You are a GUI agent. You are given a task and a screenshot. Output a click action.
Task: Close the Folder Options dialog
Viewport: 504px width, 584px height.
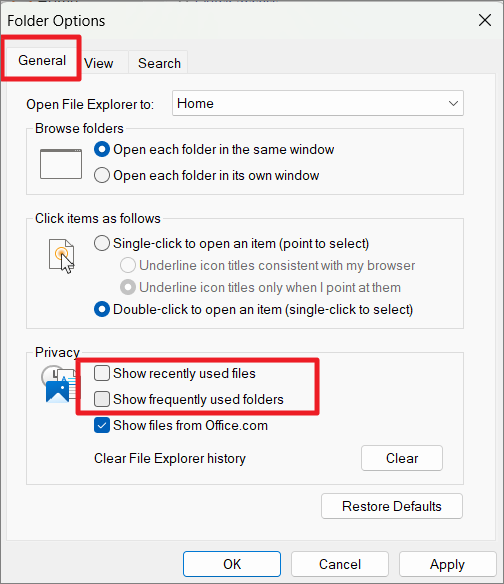(485, 20)
